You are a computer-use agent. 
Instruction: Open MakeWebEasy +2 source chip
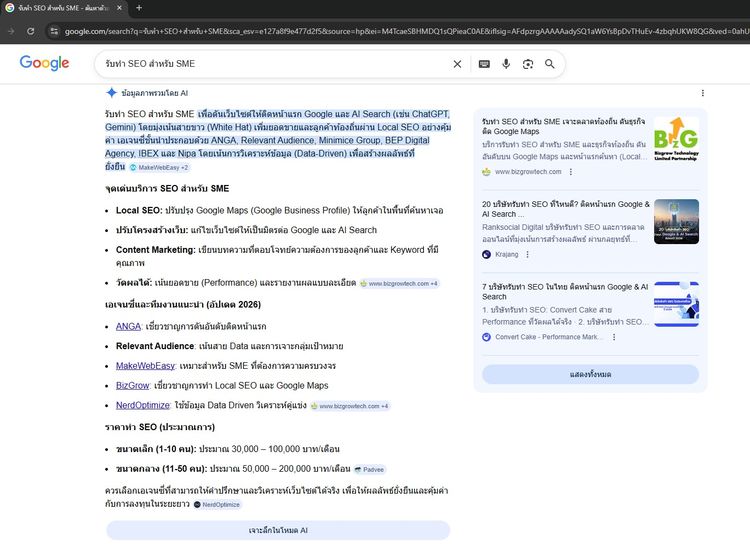(160, 167)
